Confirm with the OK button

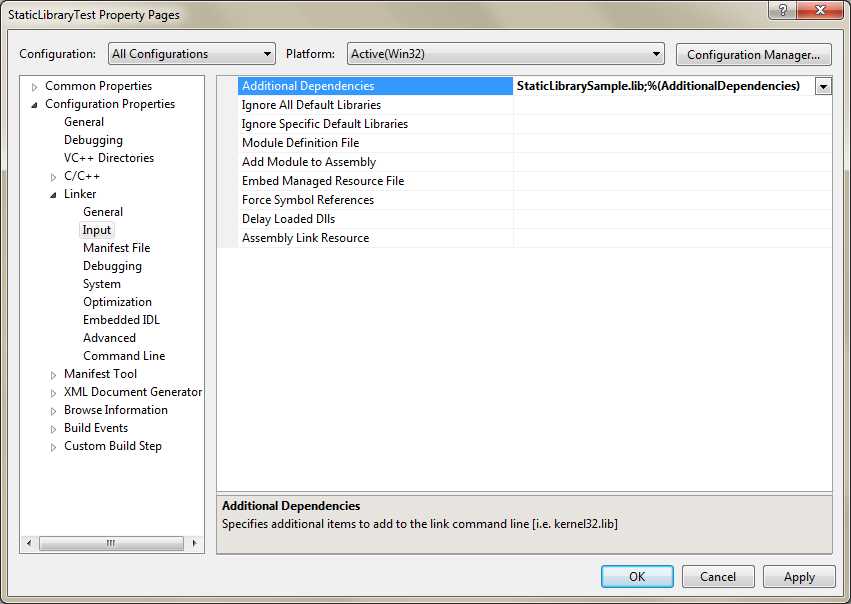[637, 577]
